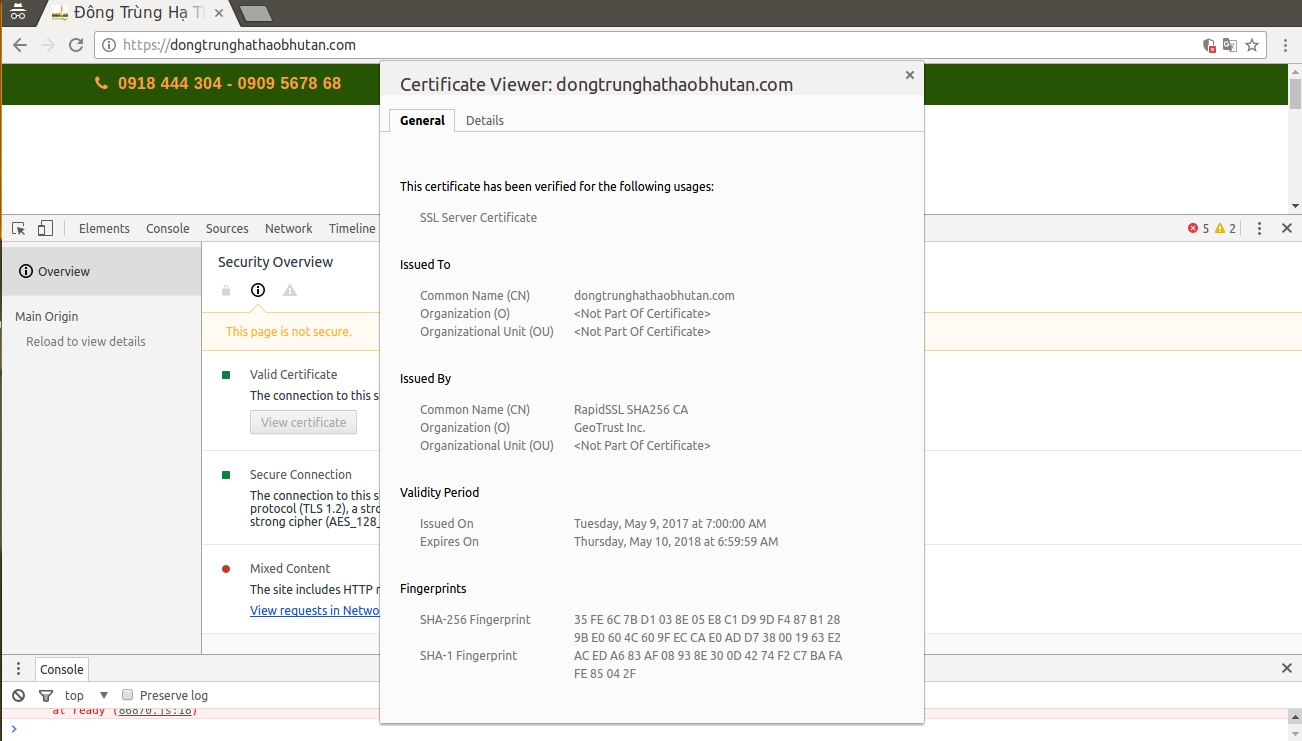Toggle the device toolbar icon
The image size is (1302, 741).
pos(45,228)
